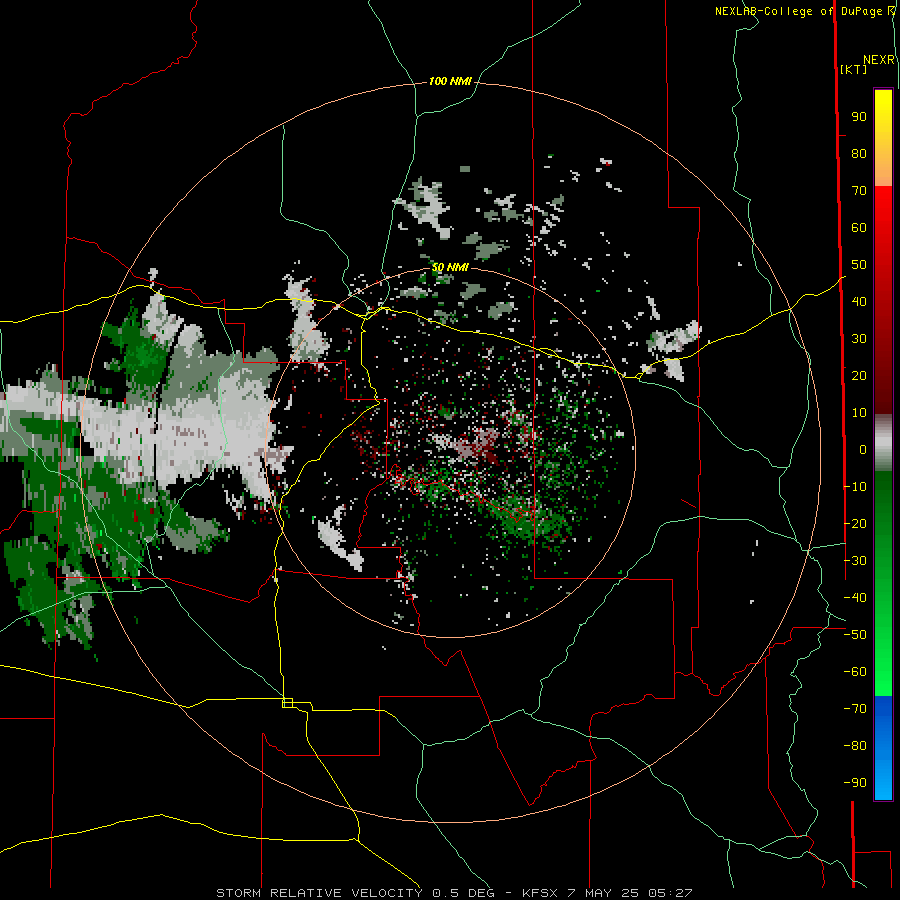Click the [KT] units label
Image resolution: width=900 pixels, height=900 pixels.
pos(853,69)
